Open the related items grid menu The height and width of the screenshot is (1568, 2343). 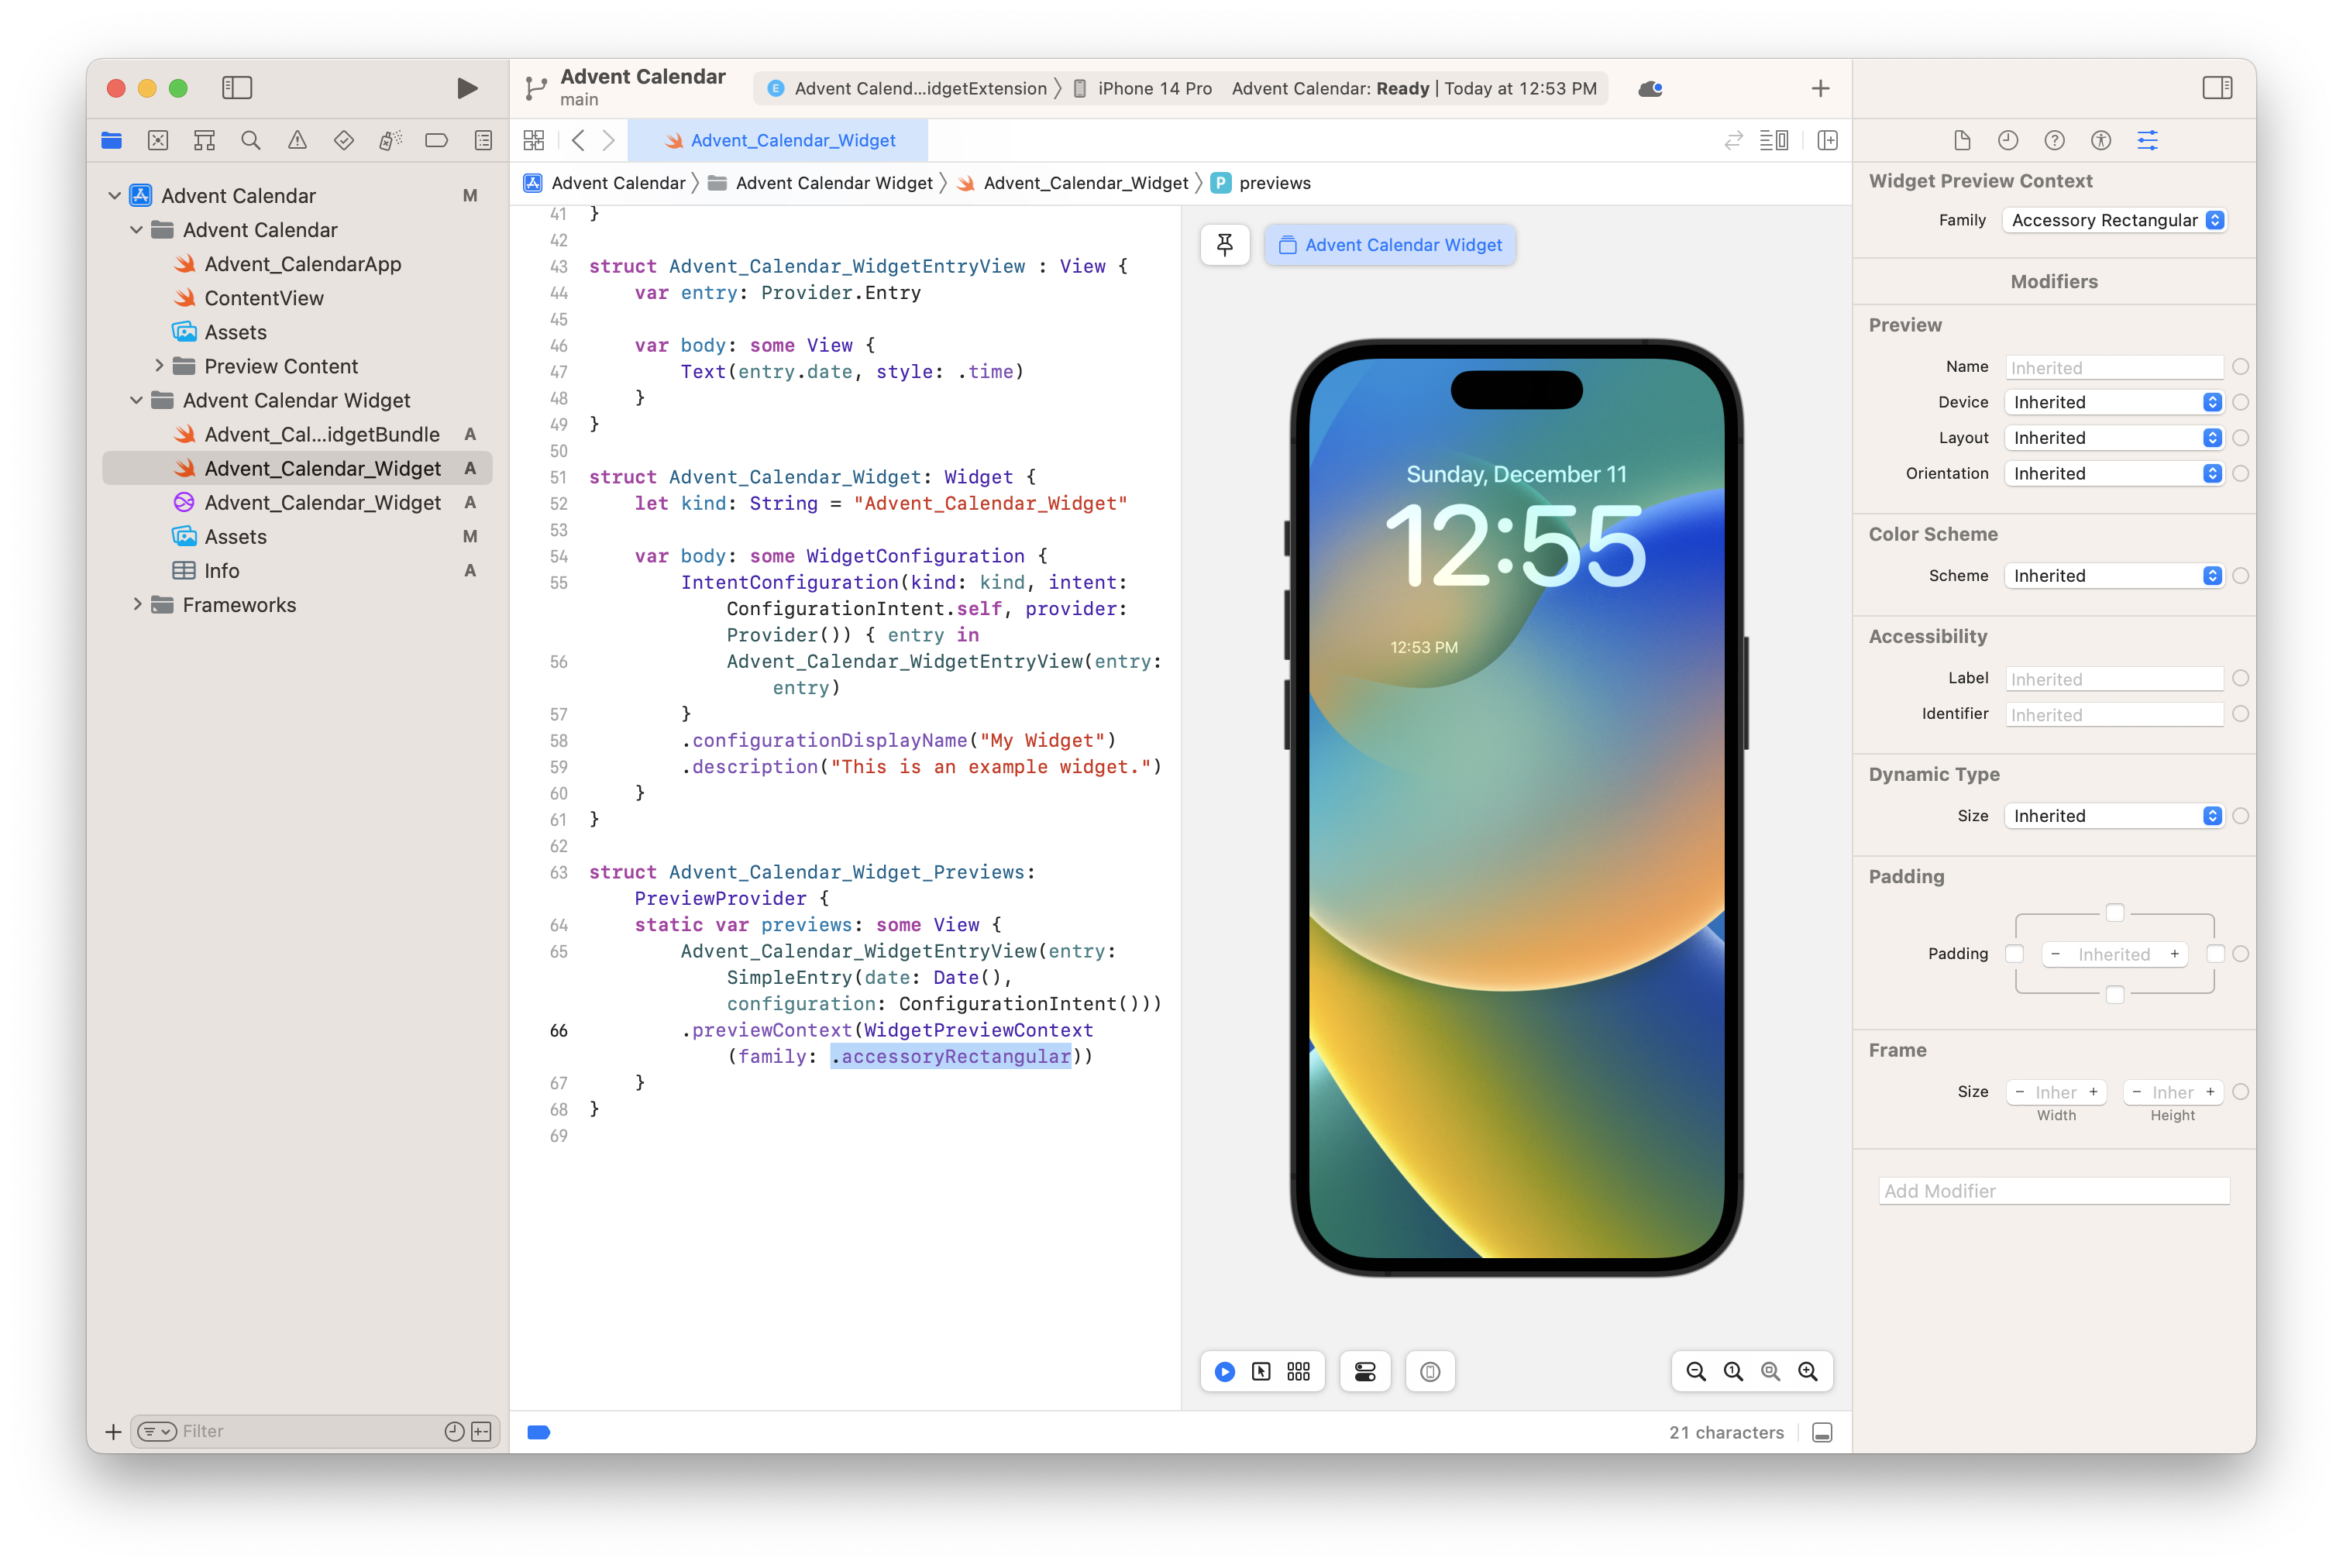[x=534, y=140]
